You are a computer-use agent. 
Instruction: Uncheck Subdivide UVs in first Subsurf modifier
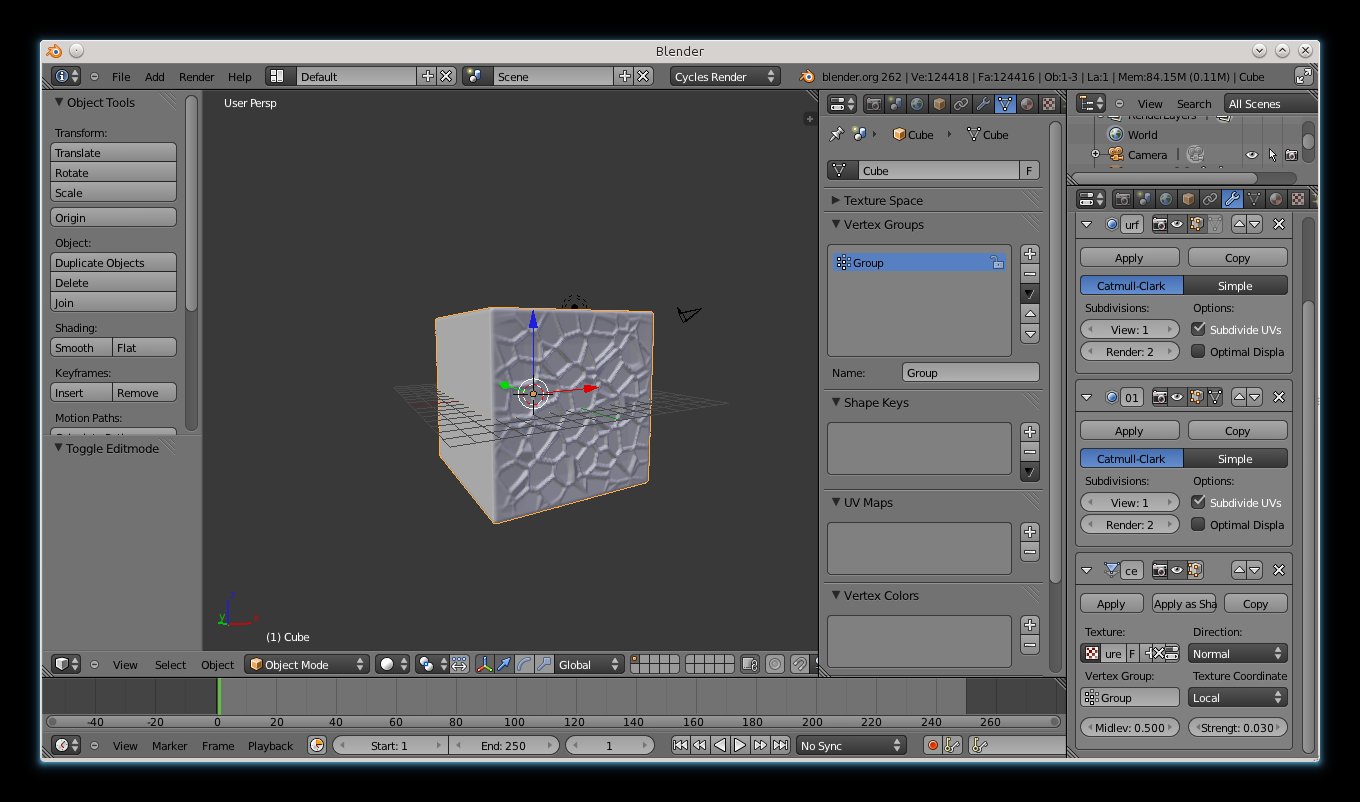pos(1198,329)
